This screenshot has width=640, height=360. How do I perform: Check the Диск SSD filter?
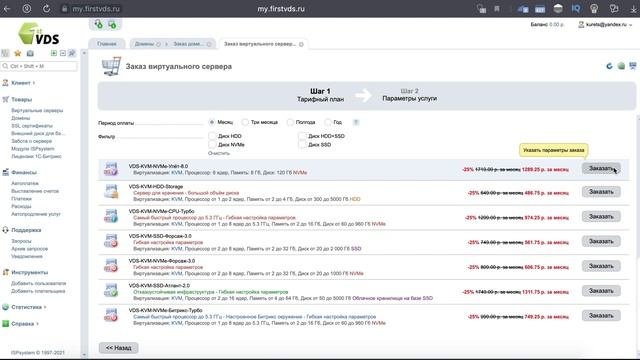pyautogui.click(x=302, y=144)
